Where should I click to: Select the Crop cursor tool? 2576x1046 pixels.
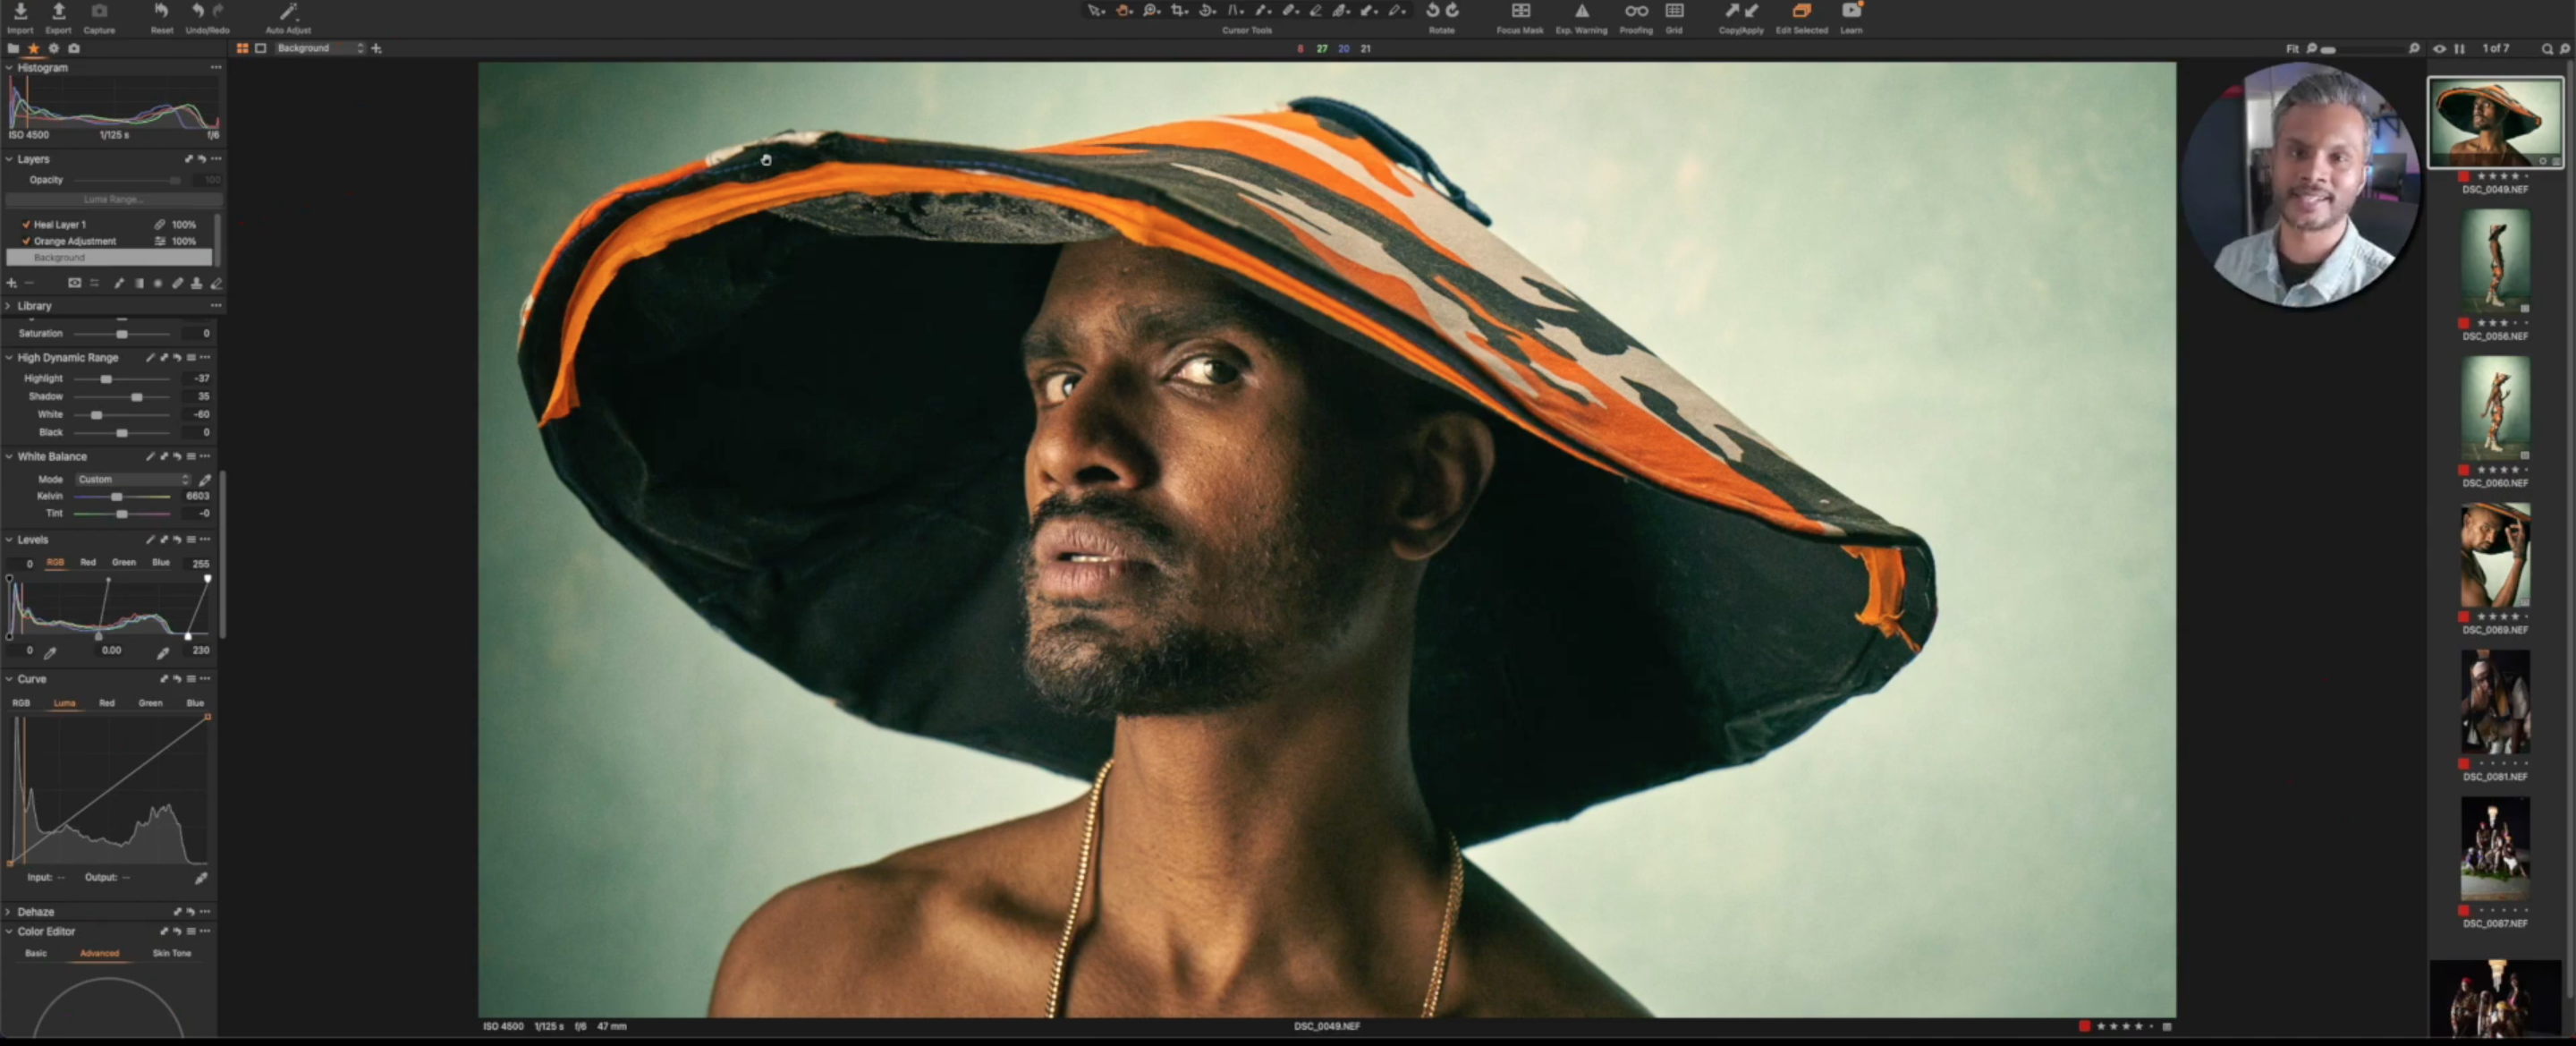point(1179,11)
